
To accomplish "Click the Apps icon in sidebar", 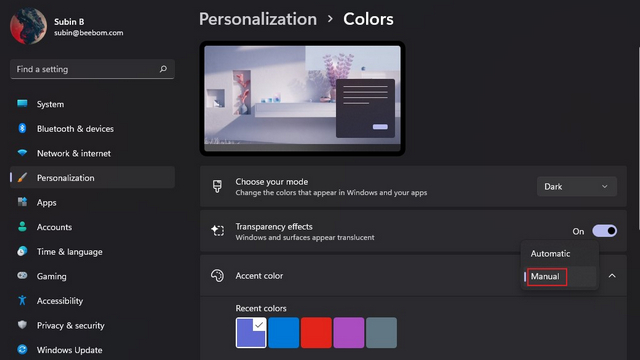I will point(22,202).
